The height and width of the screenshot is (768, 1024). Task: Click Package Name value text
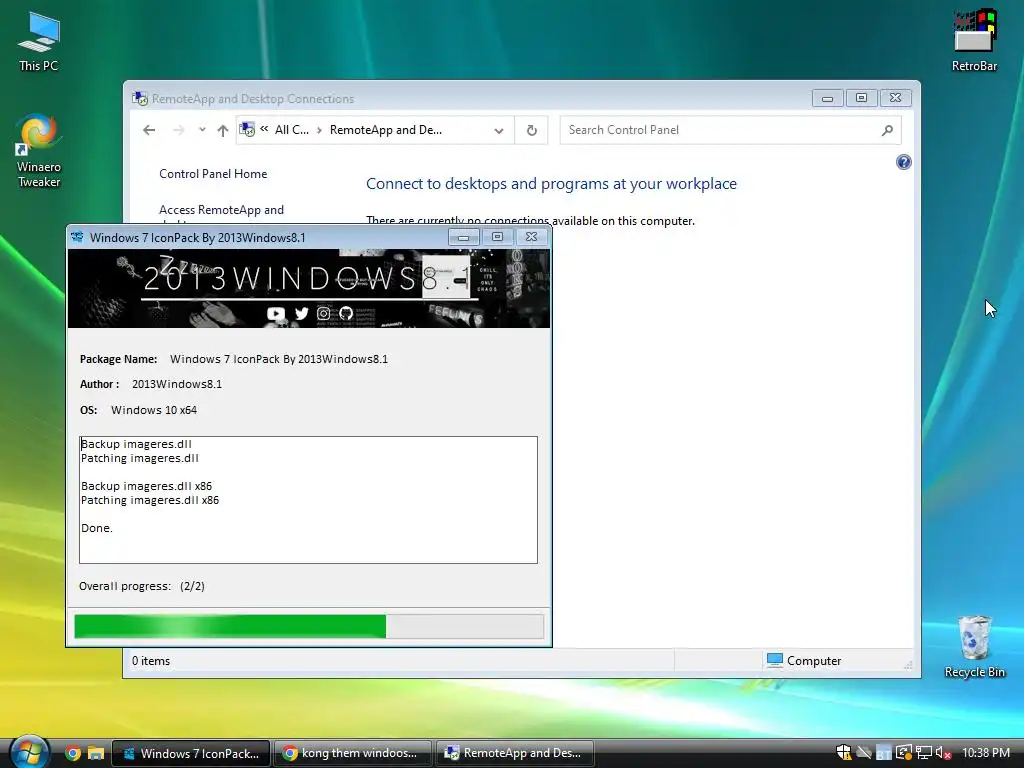(279, 359)
